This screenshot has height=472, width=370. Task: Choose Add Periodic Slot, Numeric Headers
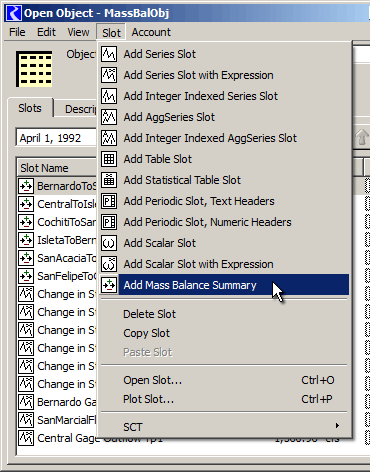(225, 222)
